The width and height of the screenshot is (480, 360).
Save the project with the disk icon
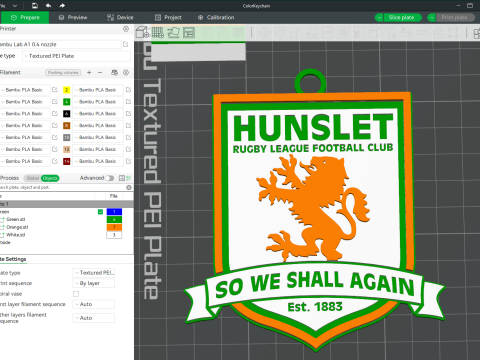(35, 6)
